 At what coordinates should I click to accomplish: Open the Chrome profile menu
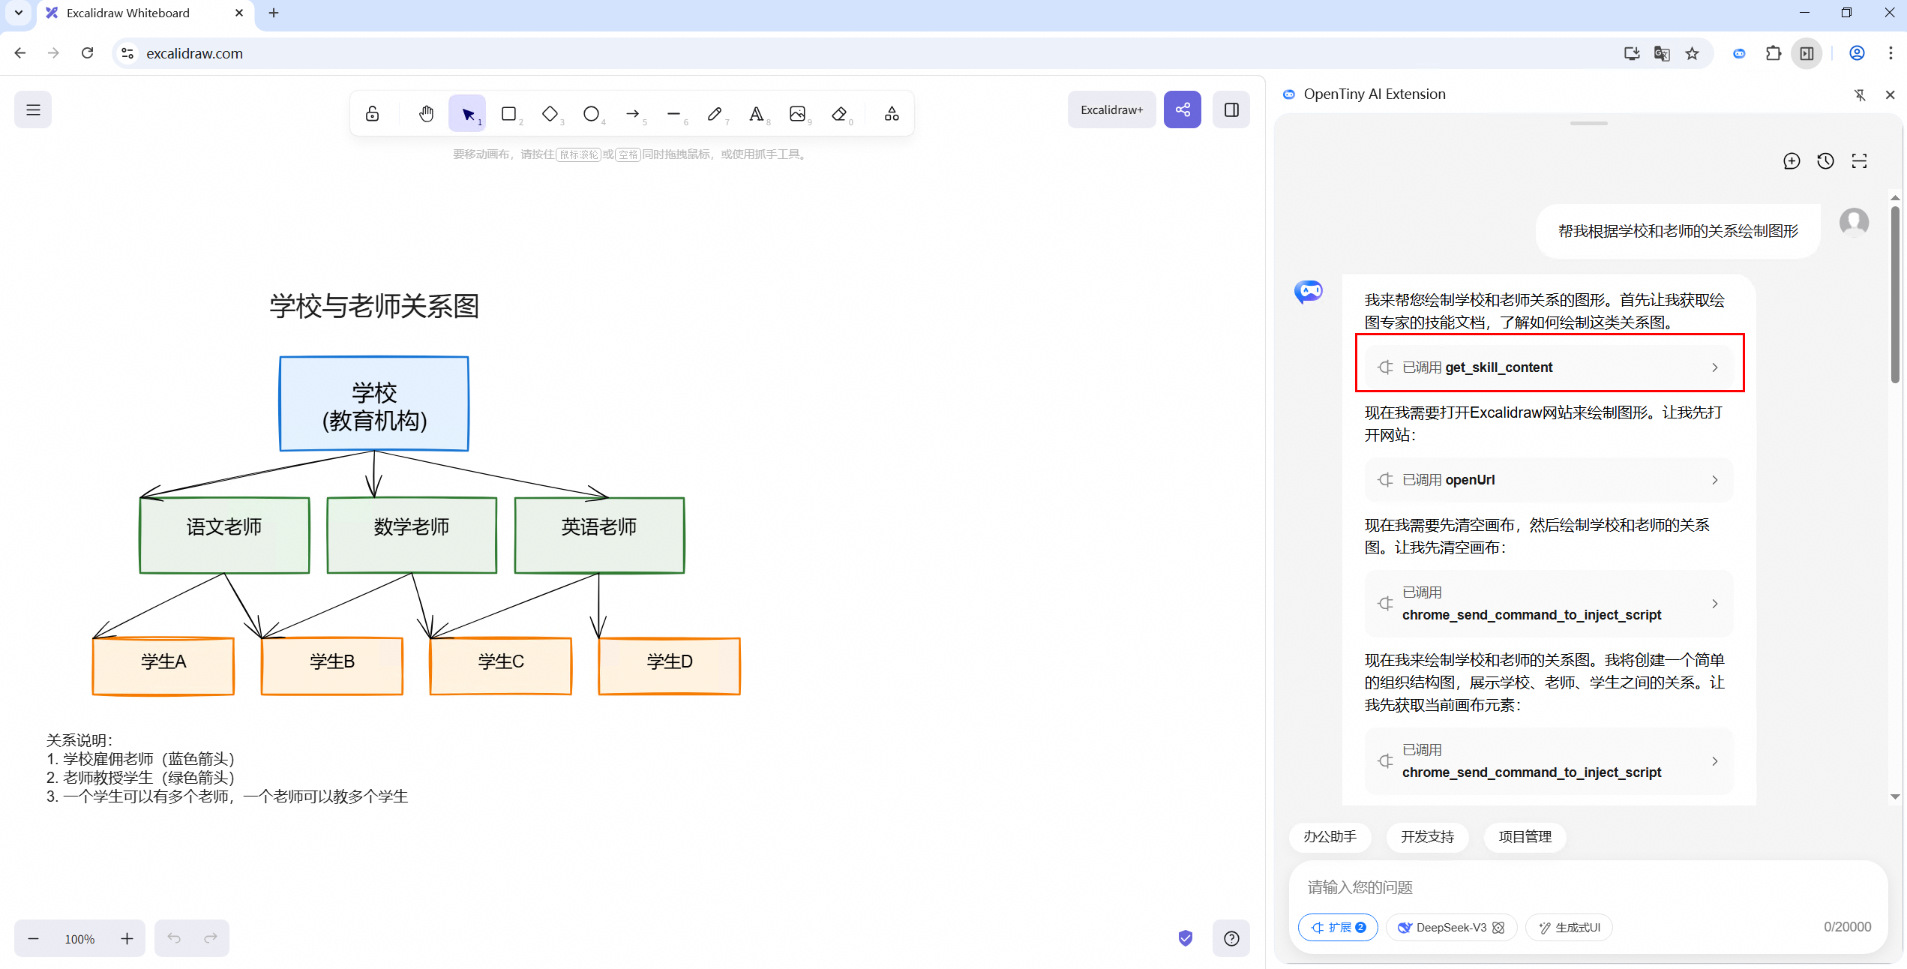(x=1857, y=54)
